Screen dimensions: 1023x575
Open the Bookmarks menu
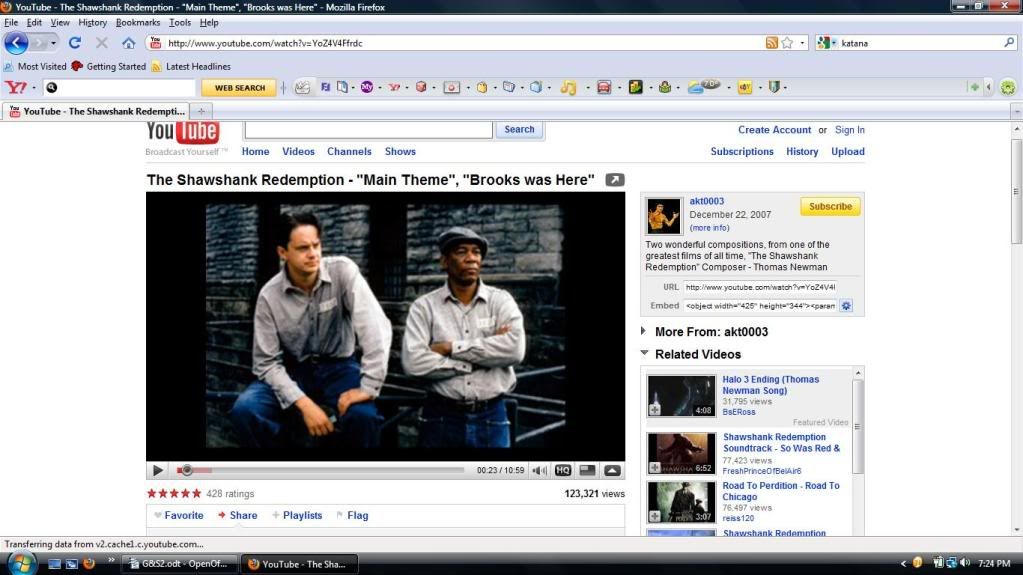[x=138, y=22]
